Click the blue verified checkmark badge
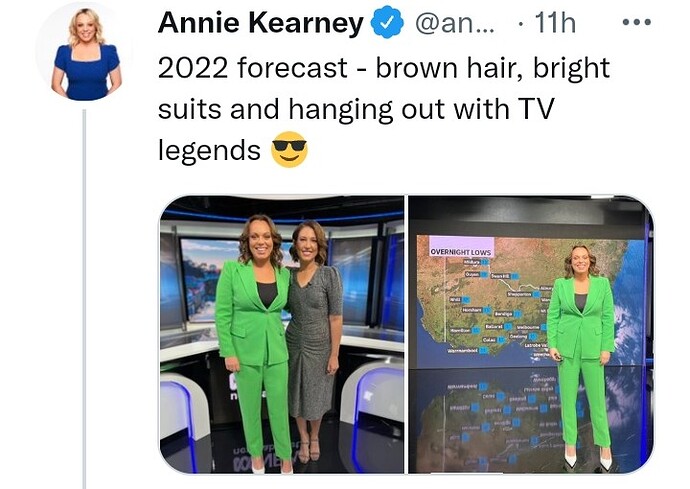 point(387,23)
